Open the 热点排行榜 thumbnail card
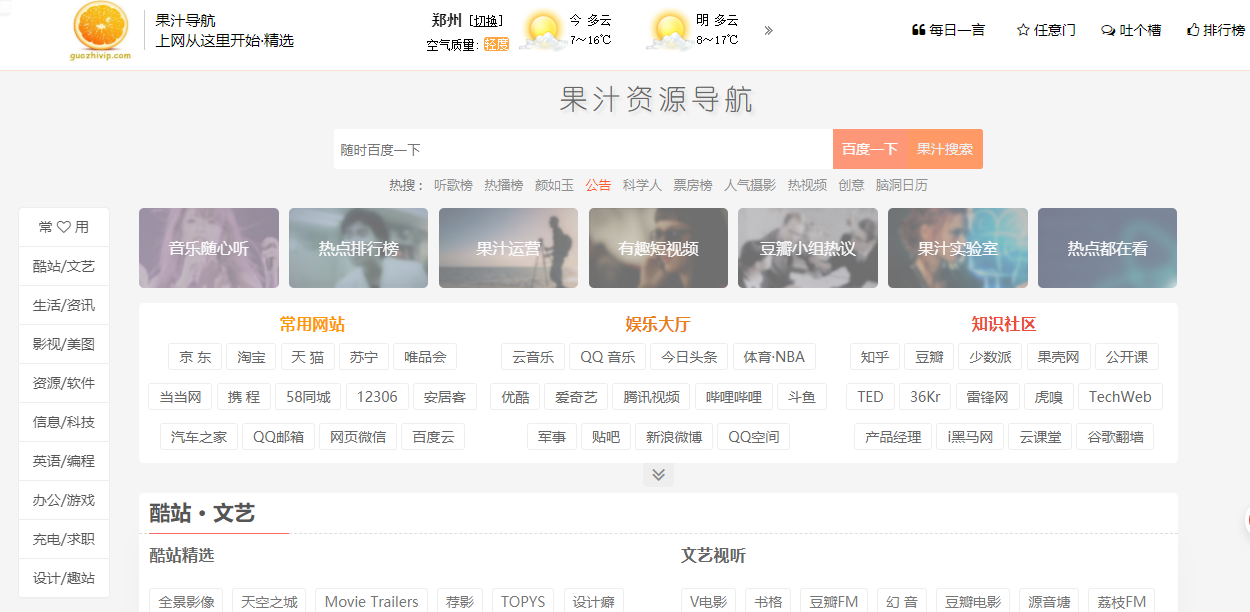The width and height of the screenshot is (1250, 612). pyautogui.click(x=358, y=248)
